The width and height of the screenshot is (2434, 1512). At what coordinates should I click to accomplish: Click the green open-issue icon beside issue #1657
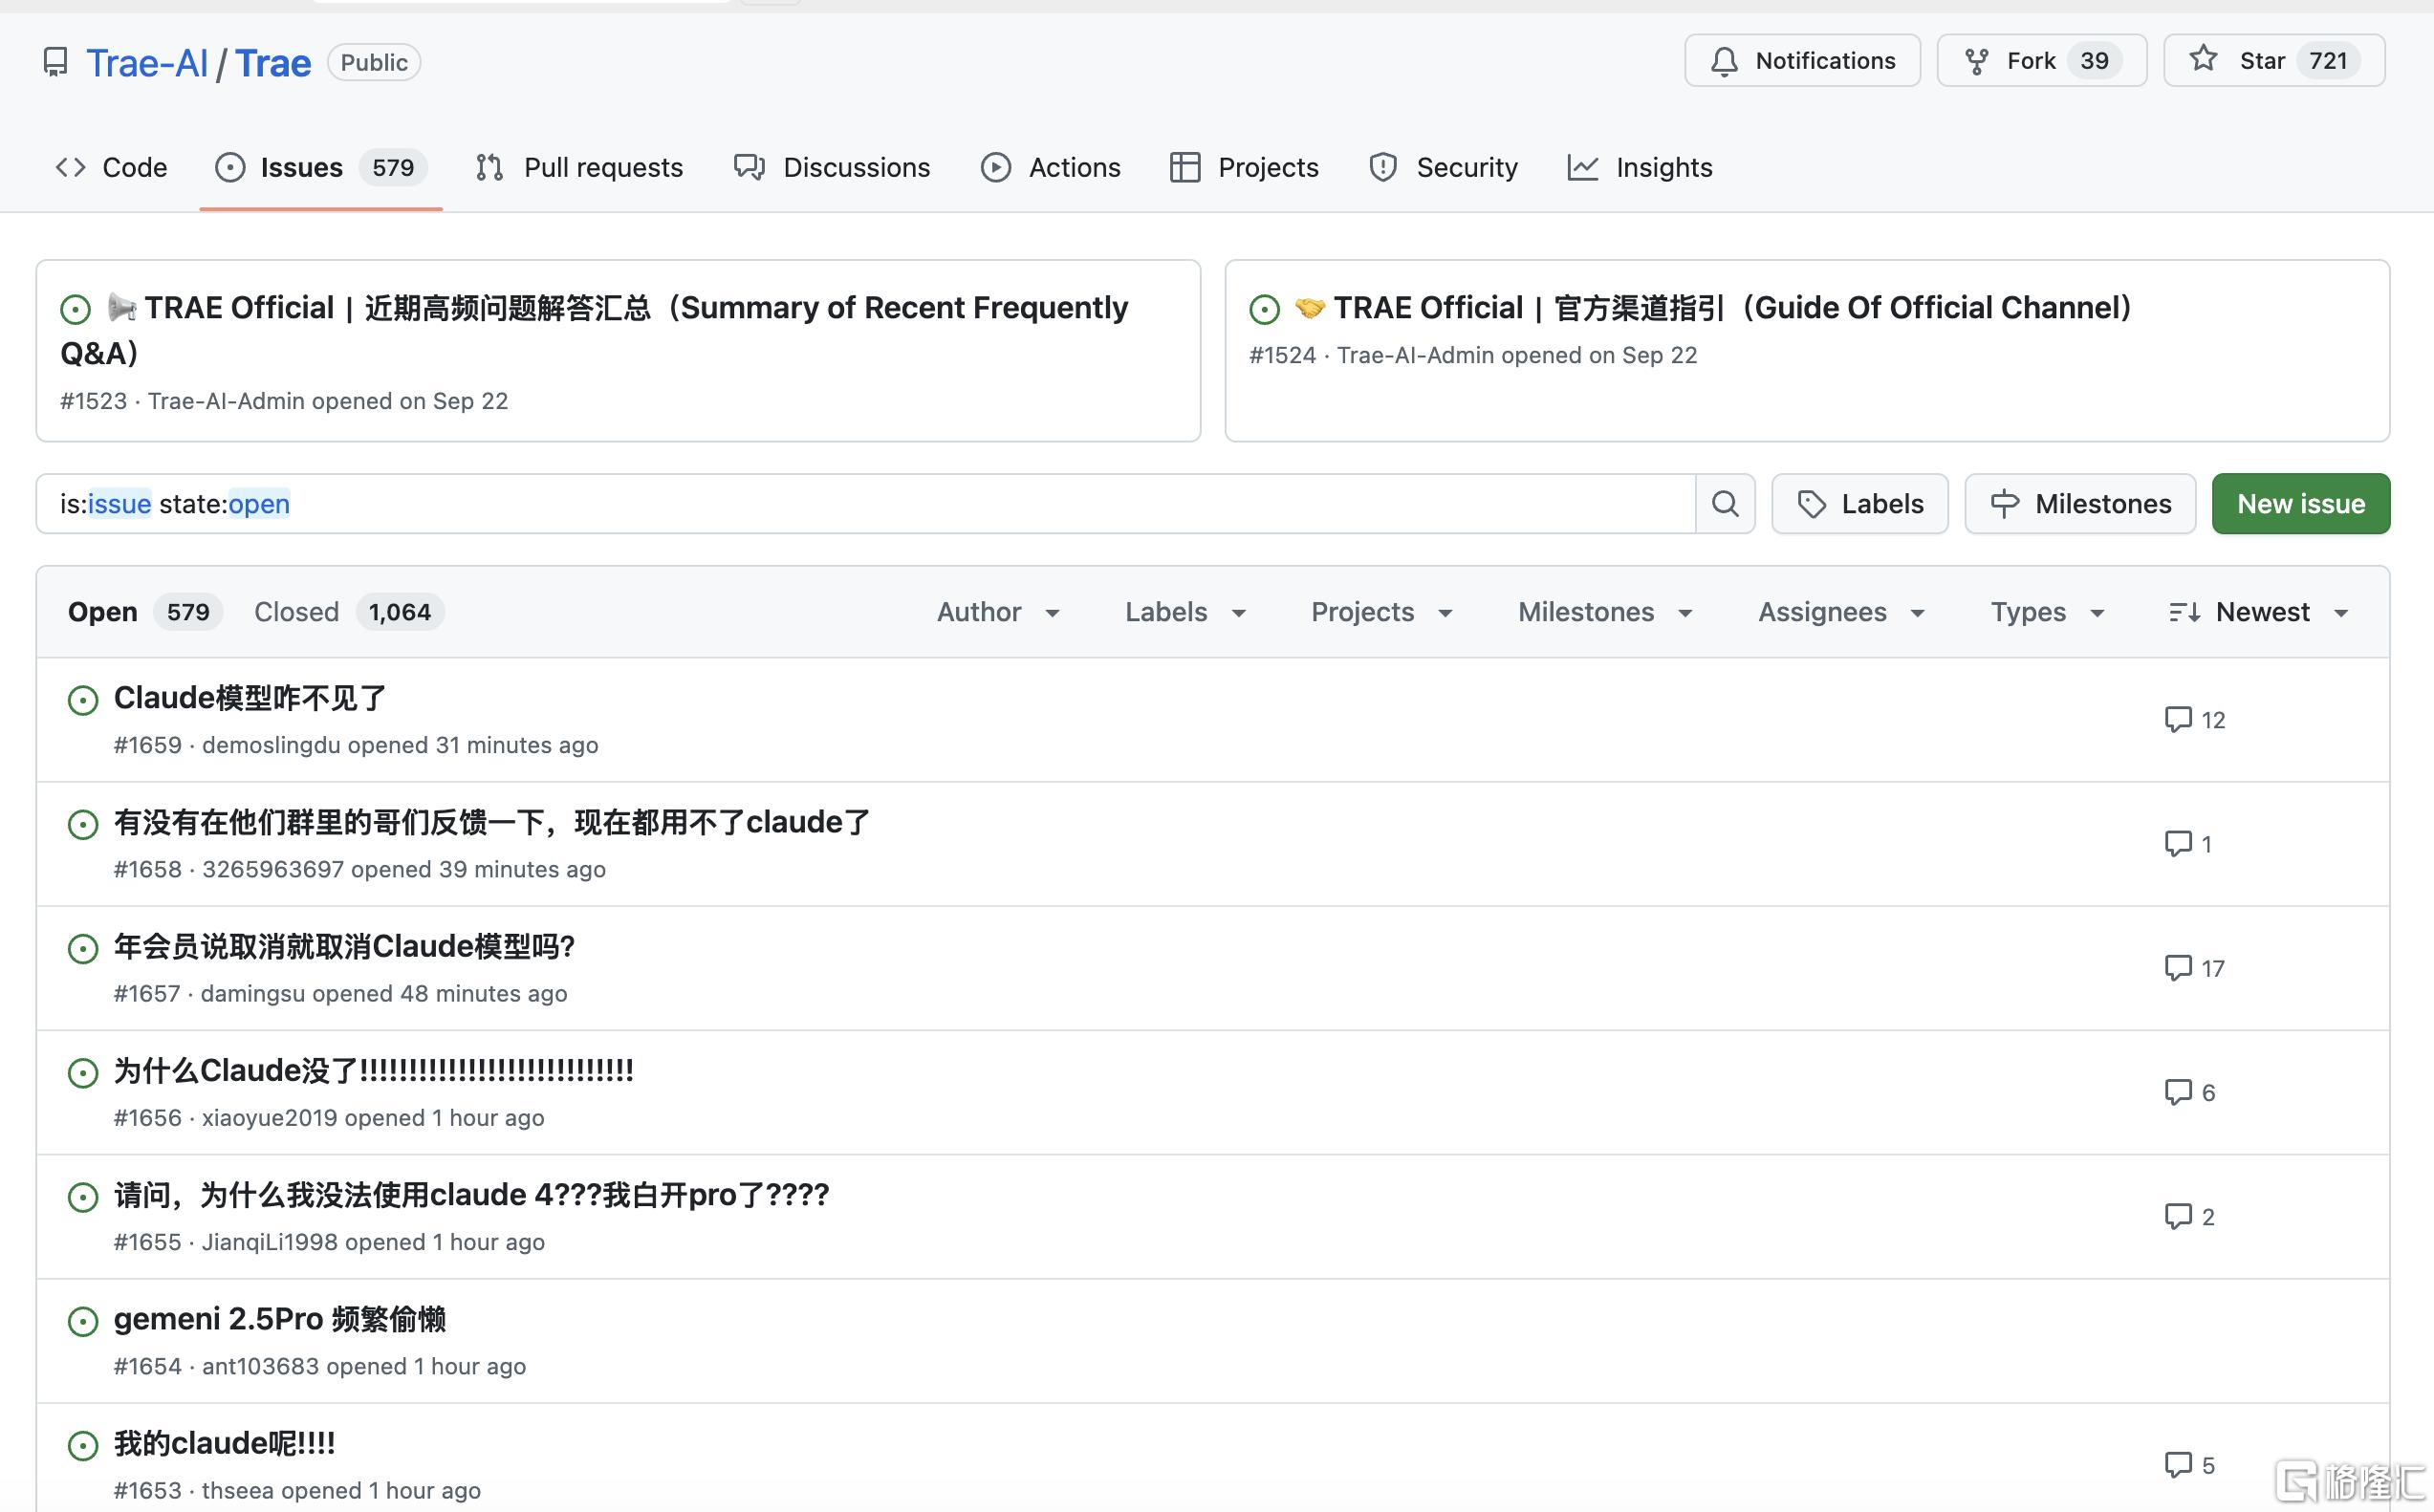tap(82, 948)
